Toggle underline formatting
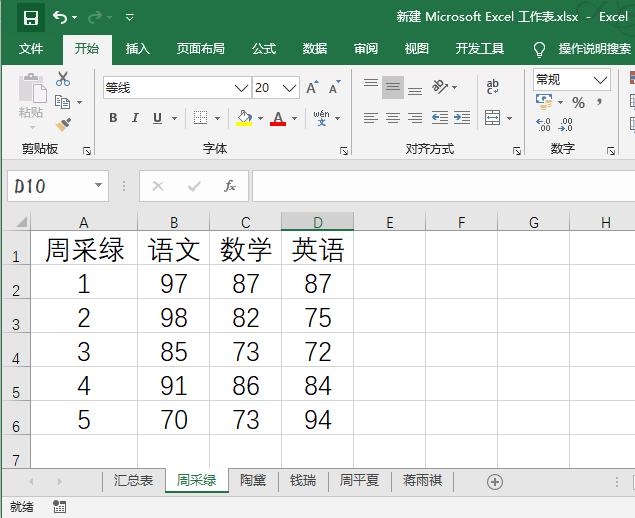Image resolution: width=635 pixels, height=518 pixels. point(158,118)
